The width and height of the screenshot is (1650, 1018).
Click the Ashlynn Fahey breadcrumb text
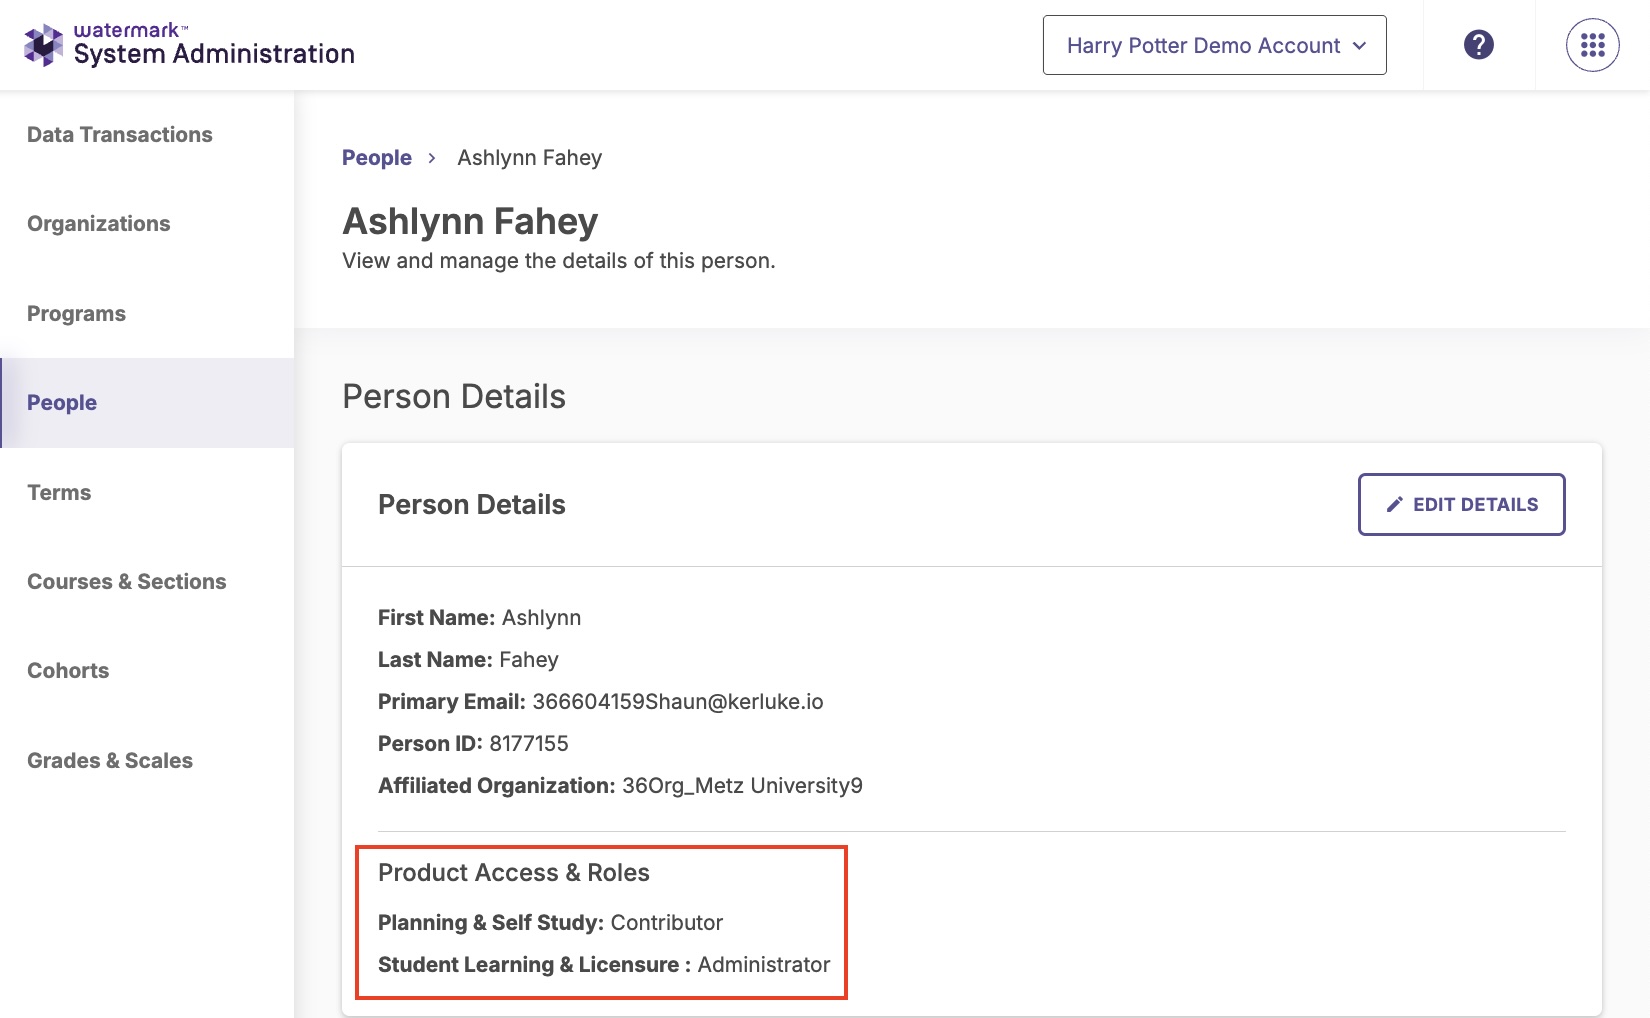point(530,158)
